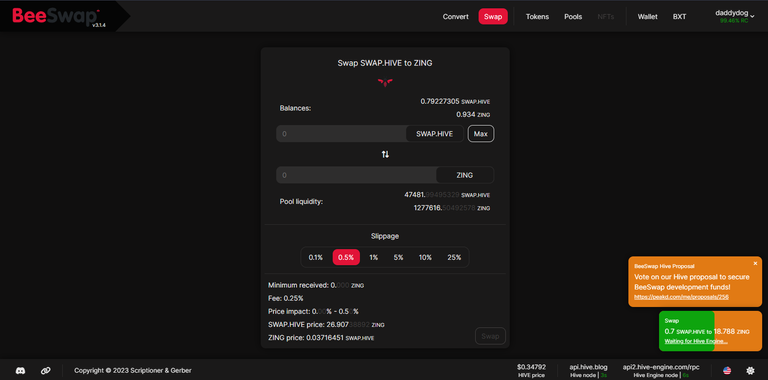The image size is (768, 380).
Task: Swap token direction with arrows icon
Action: [x=385, y=154]
